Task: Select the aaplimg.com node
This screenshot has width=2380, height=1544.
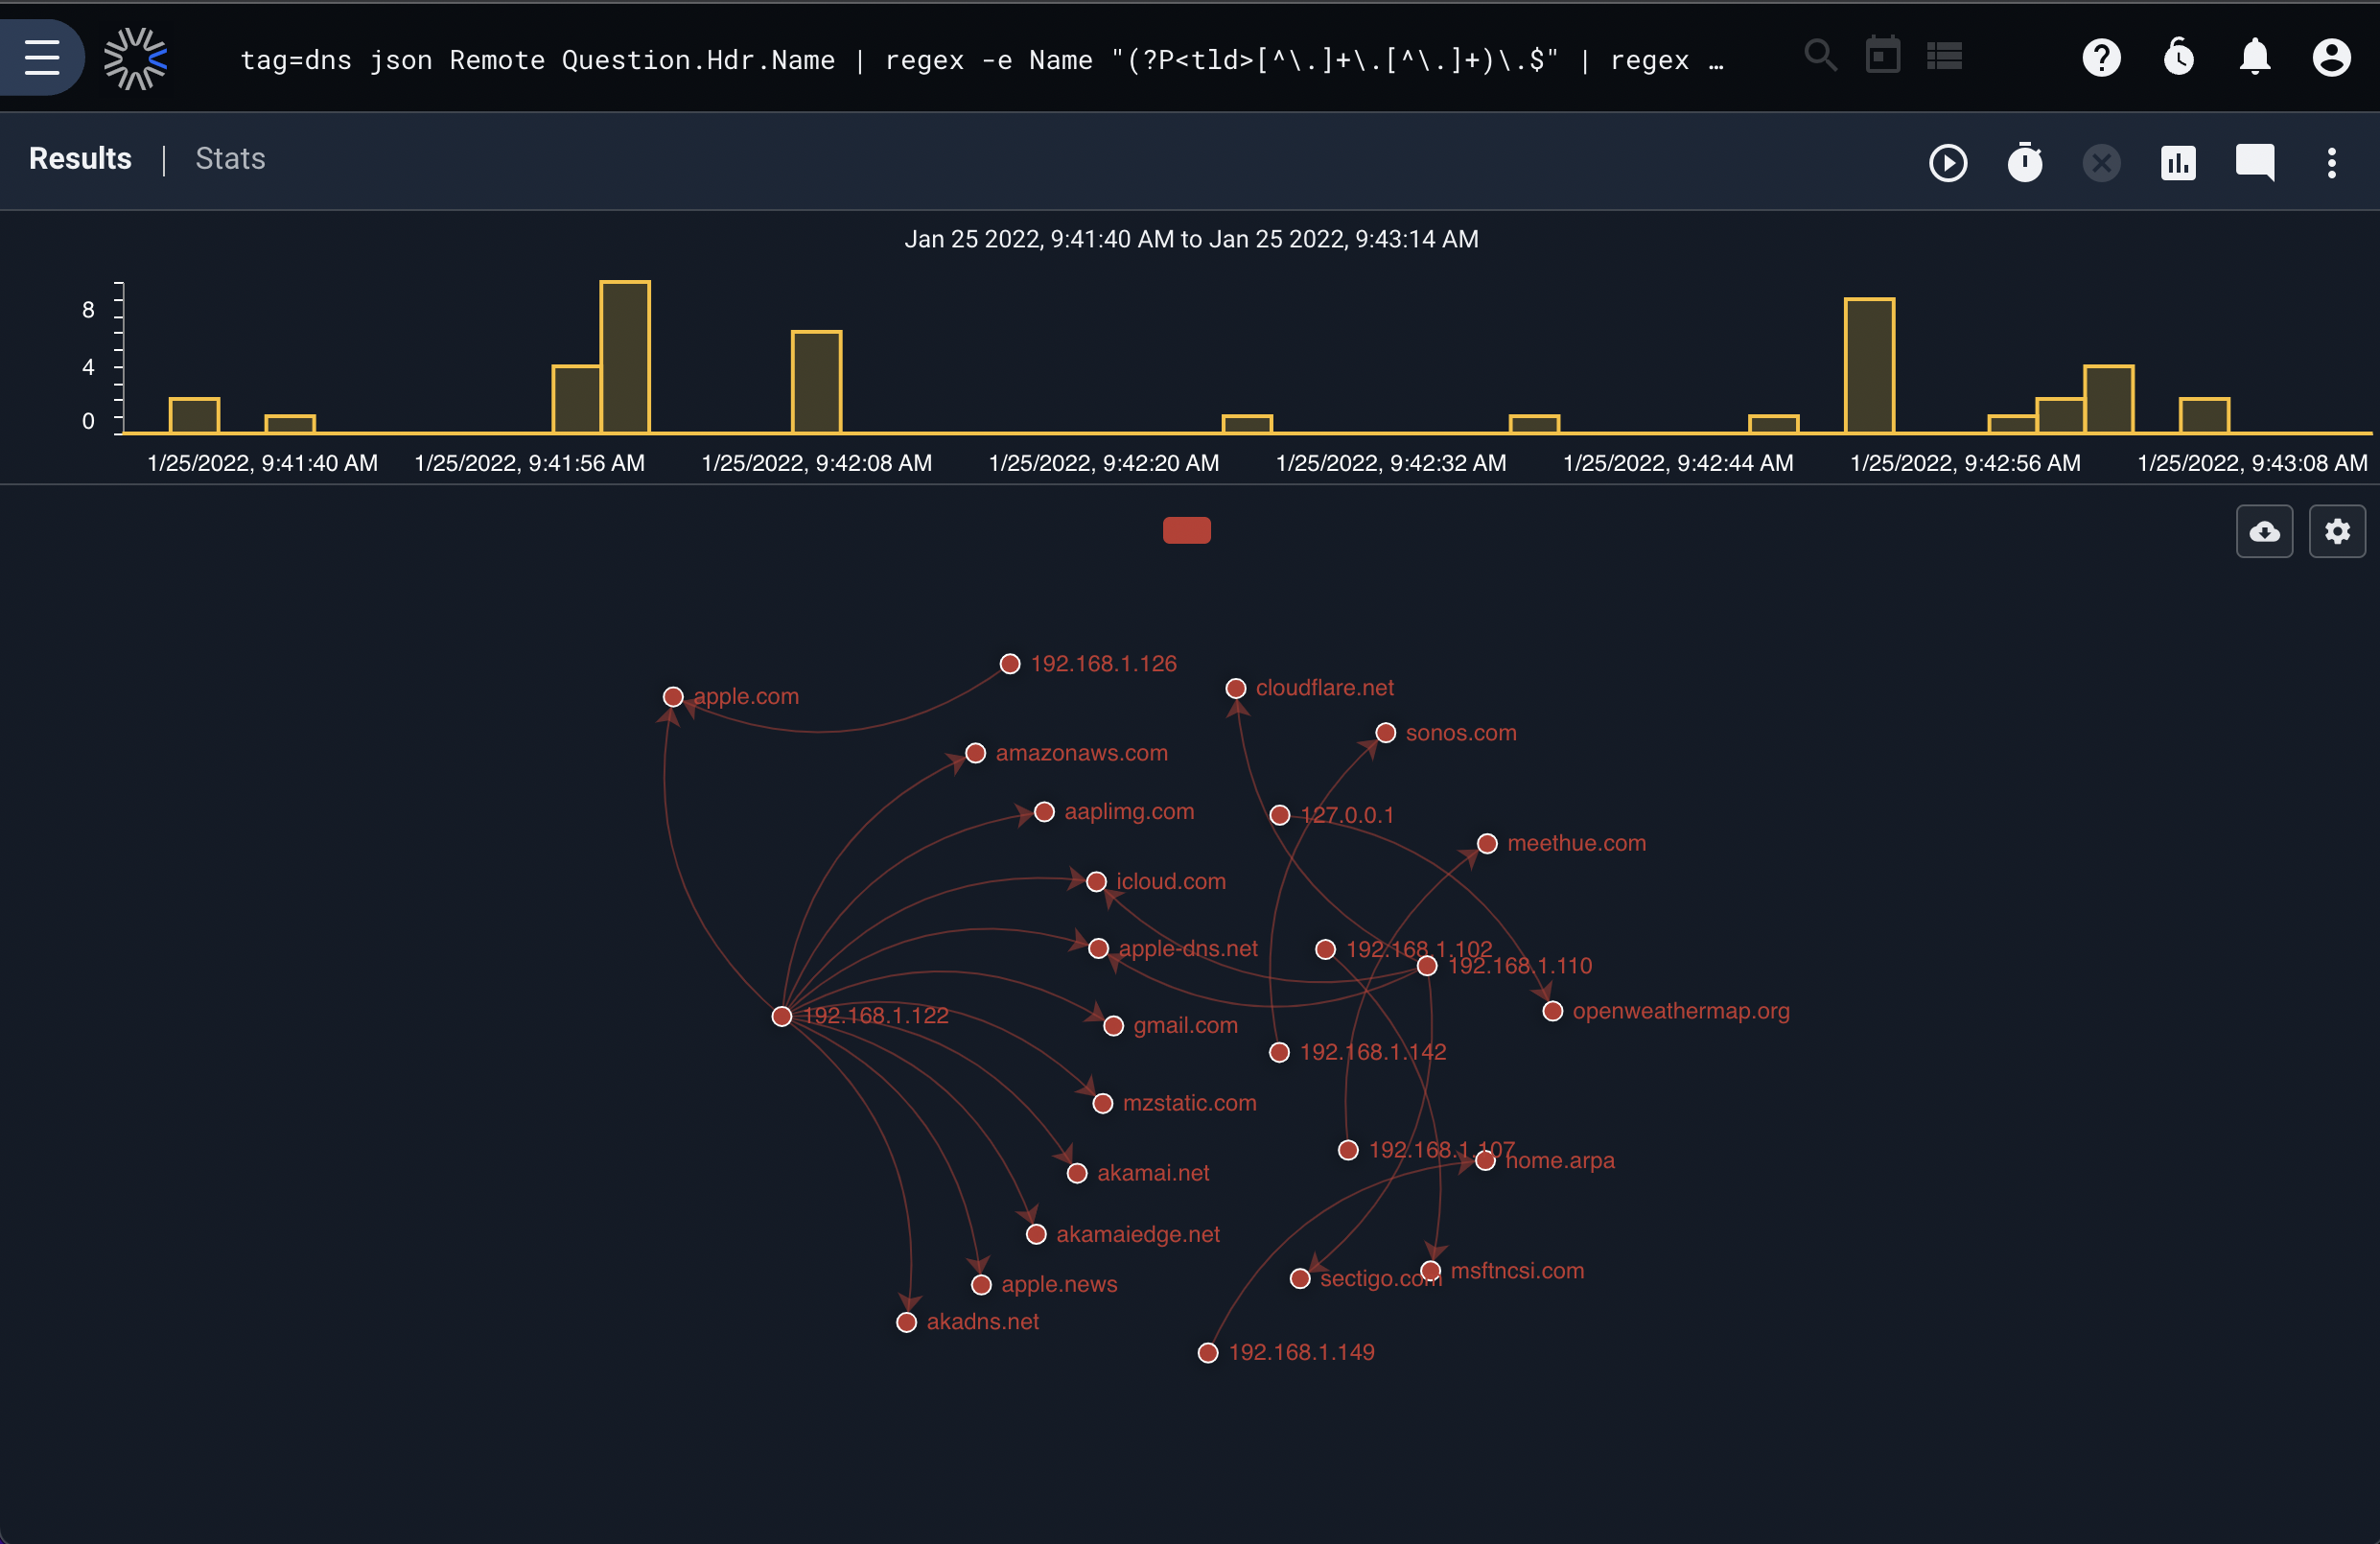Action: [x=1044, y=812]
